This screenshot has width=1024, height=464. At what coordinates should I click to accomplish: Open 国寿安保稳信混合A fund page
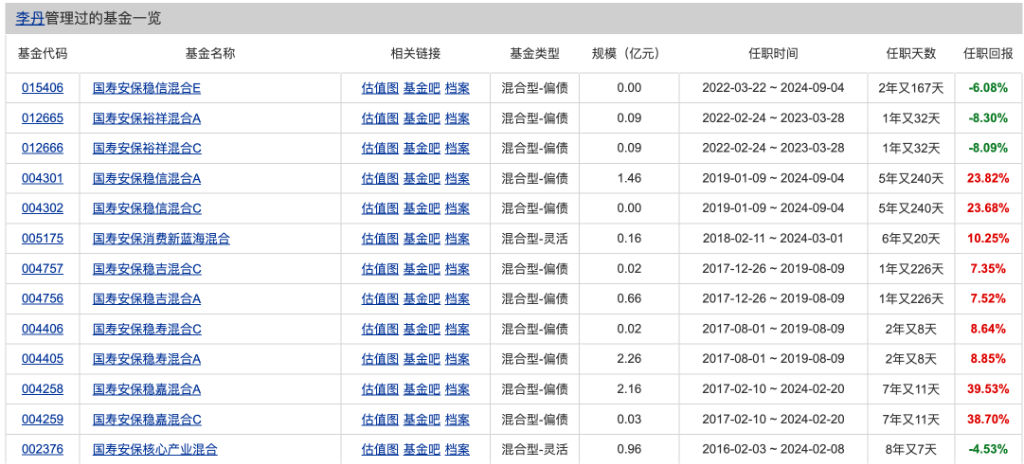pyautogui.click(x=147, y=178)
